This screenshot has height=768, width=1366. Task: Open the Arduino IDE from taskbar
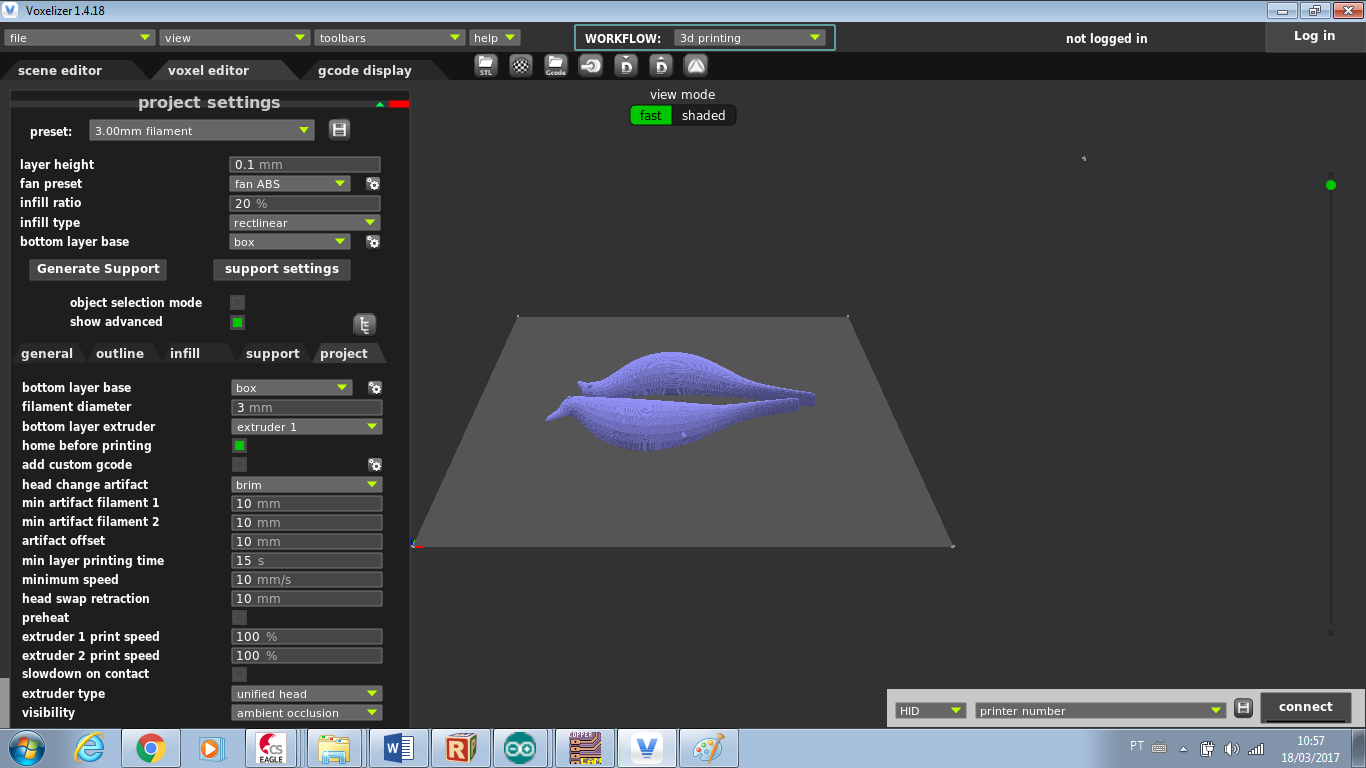[521, 748]
